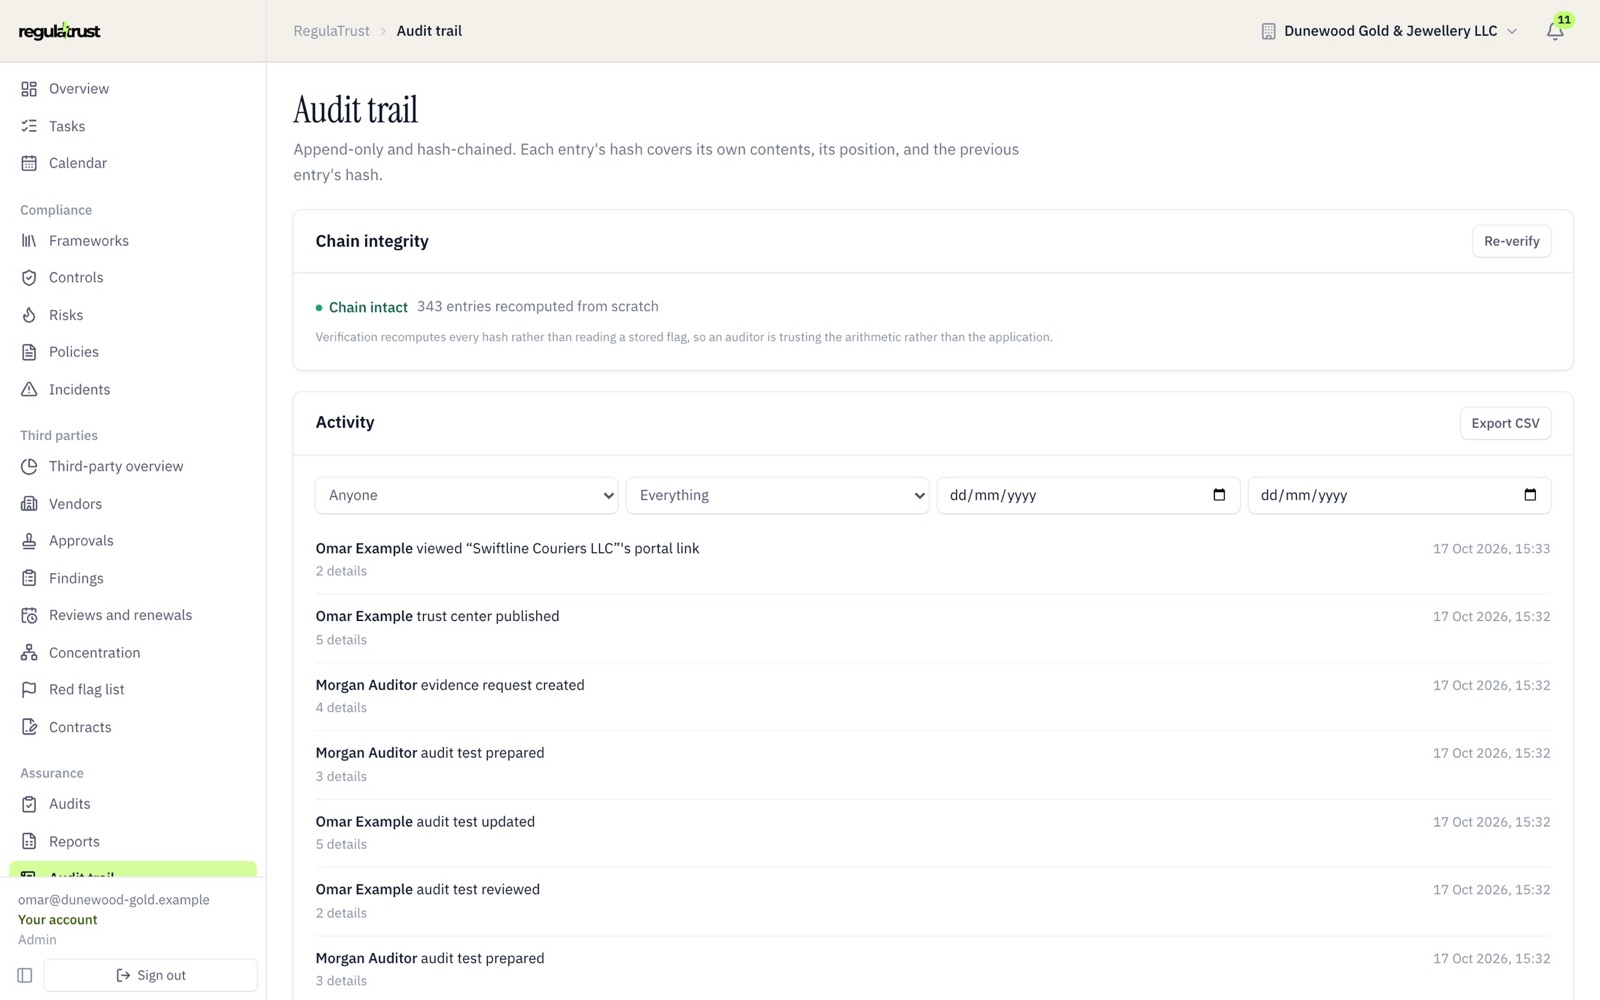Screen dimensions: 1600x1000
Task: Click the Third-party overview pie icon
Action: pos(29,466)
